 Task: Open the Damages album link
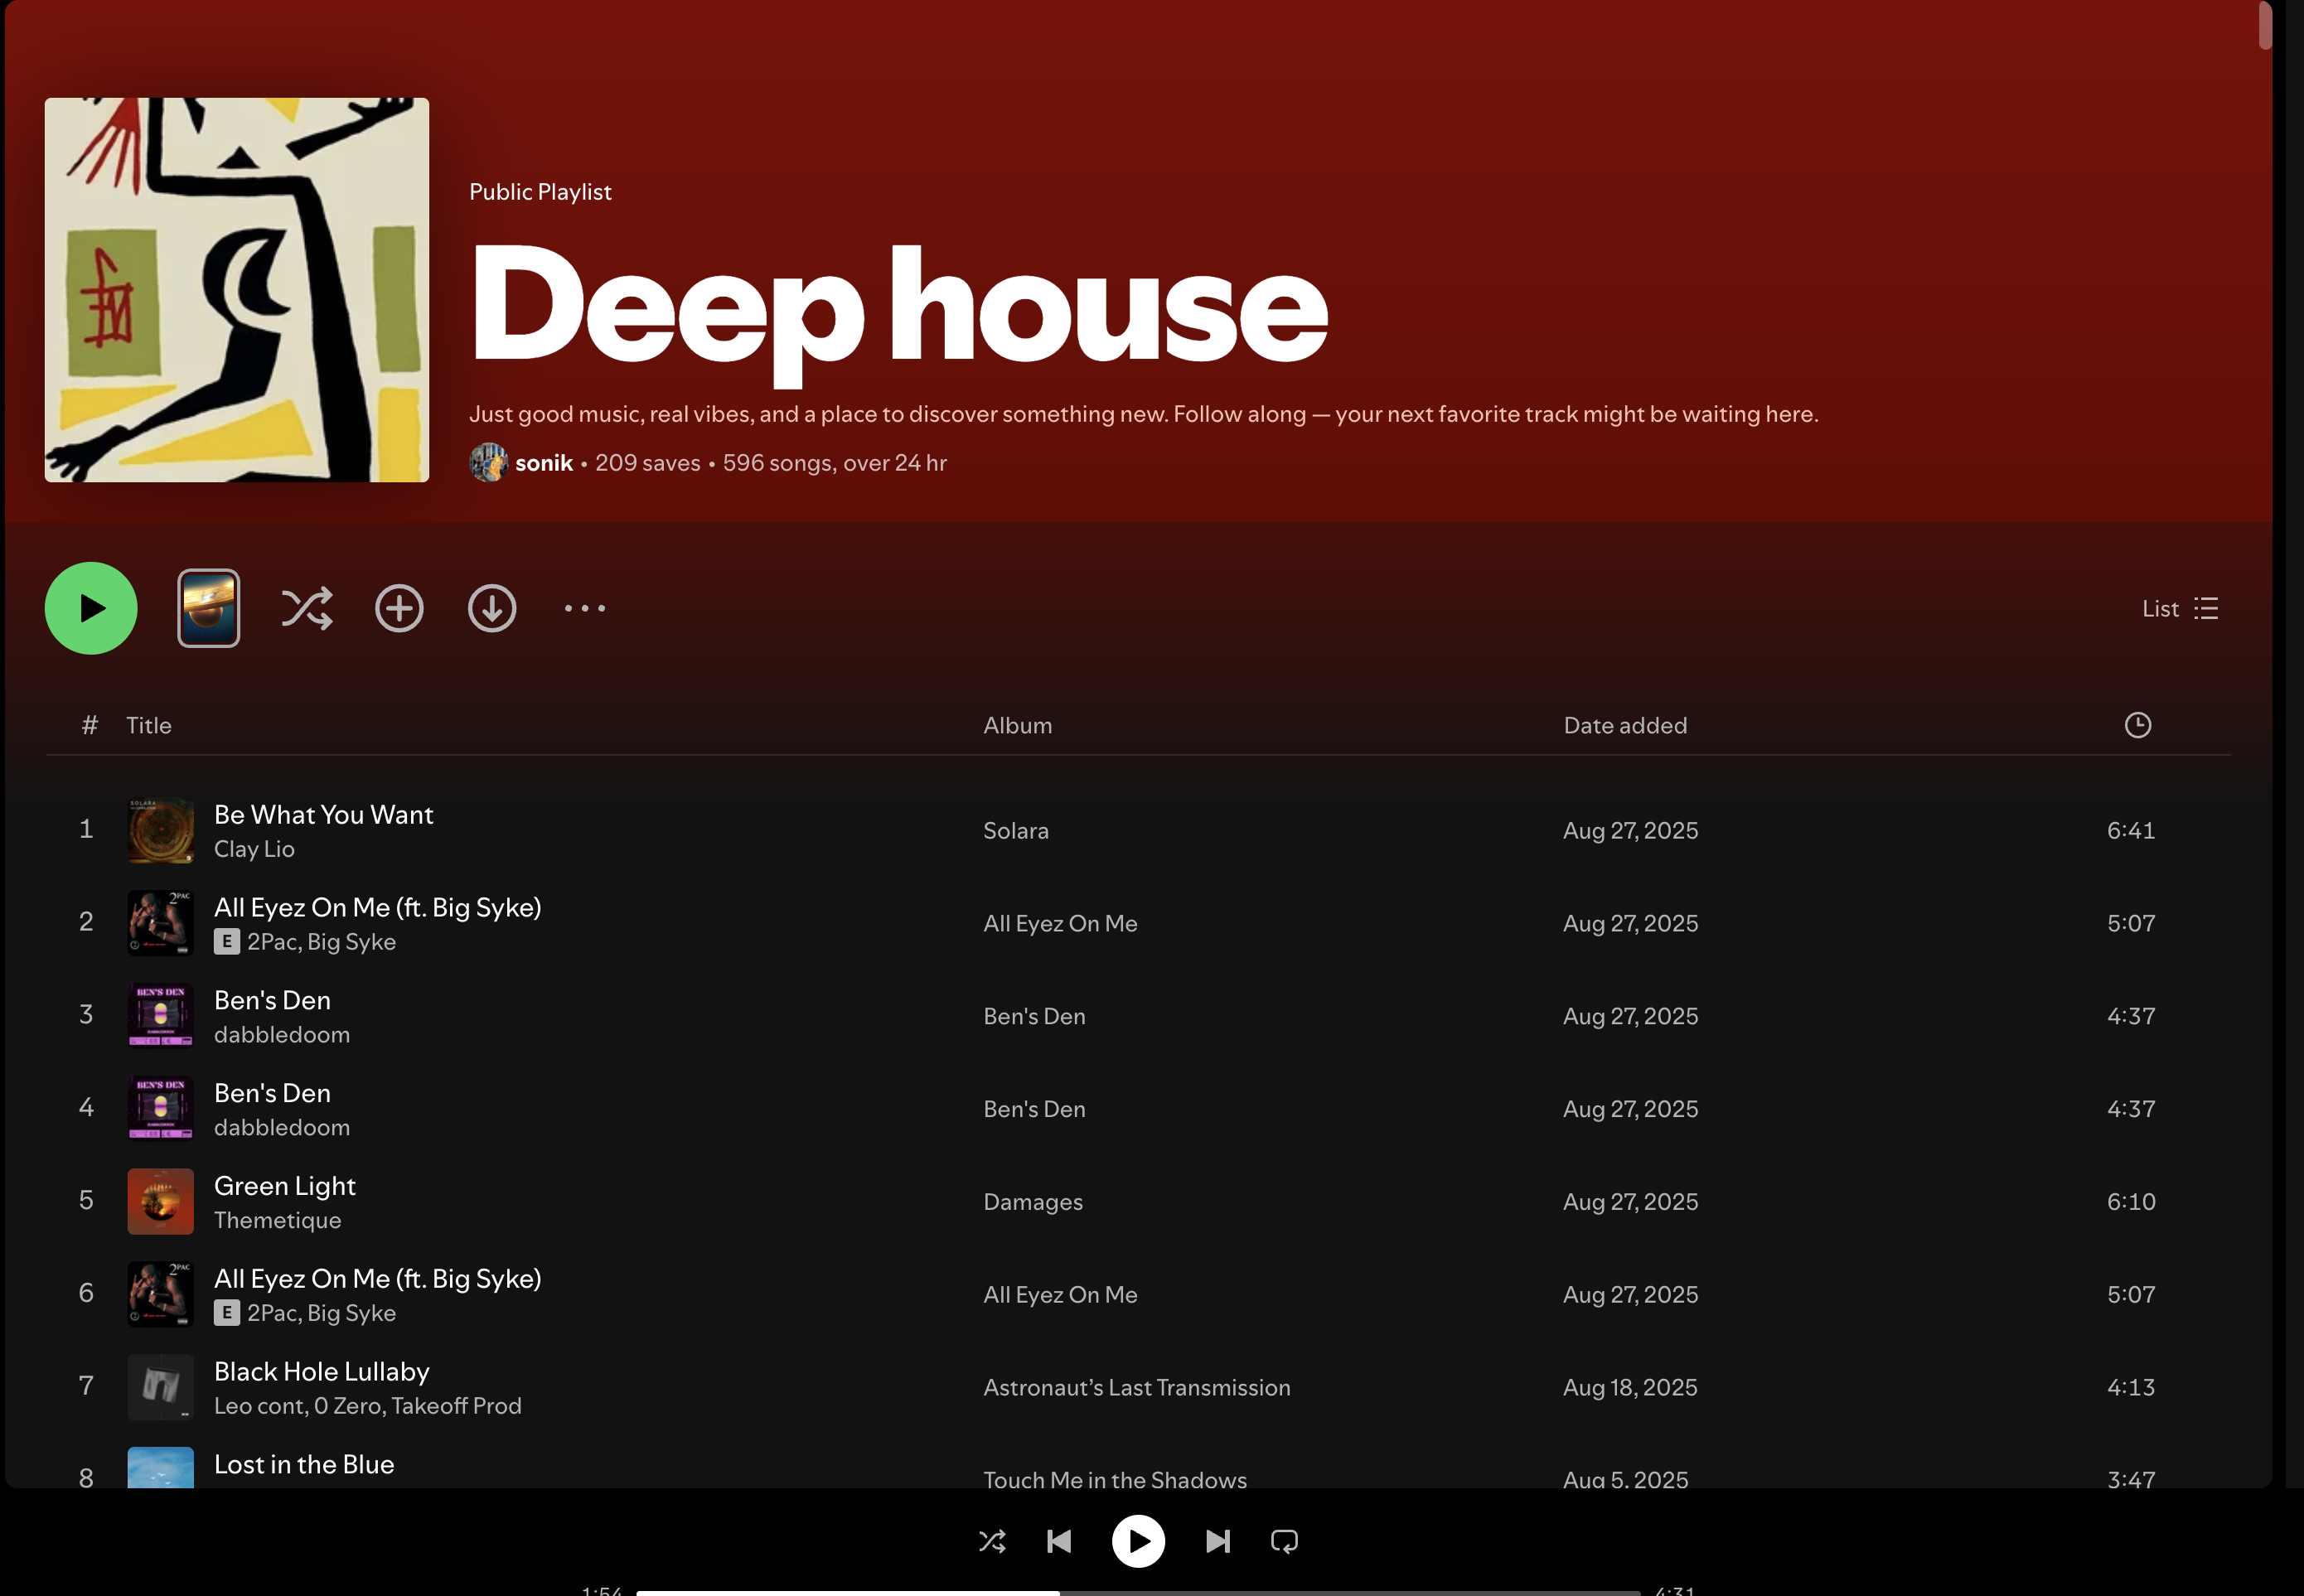(1033, 1201)
